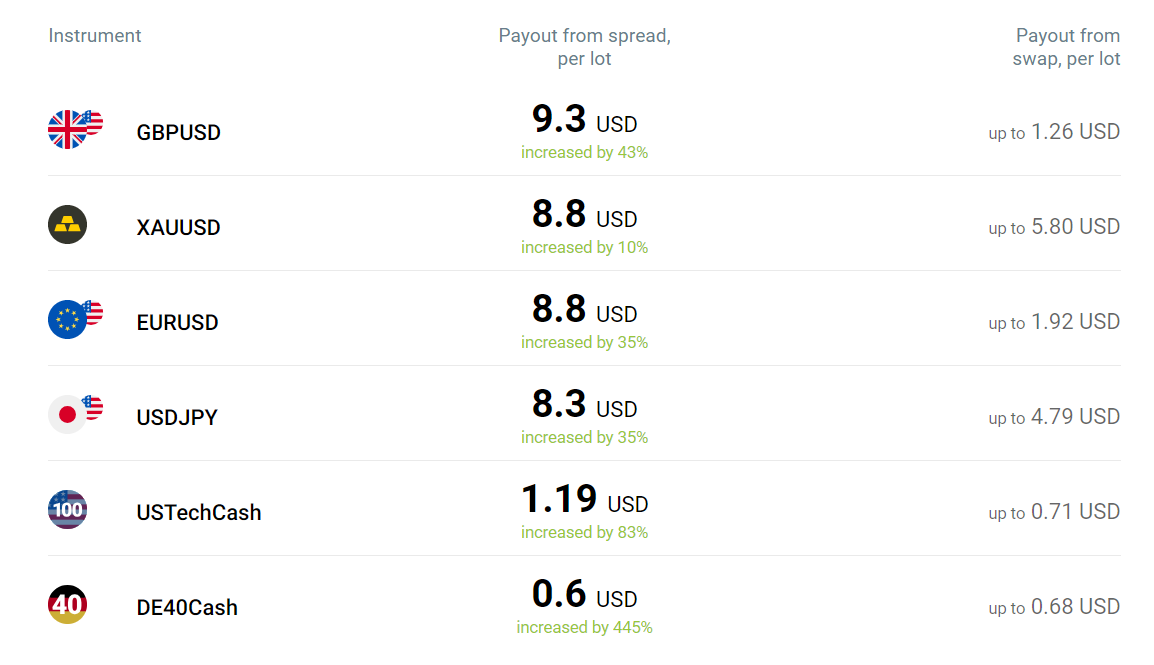Image resolution: width=1154 pixels, height=665 pixels.
Task: Select the USTechCash instrument name
Action: (199, 512)
